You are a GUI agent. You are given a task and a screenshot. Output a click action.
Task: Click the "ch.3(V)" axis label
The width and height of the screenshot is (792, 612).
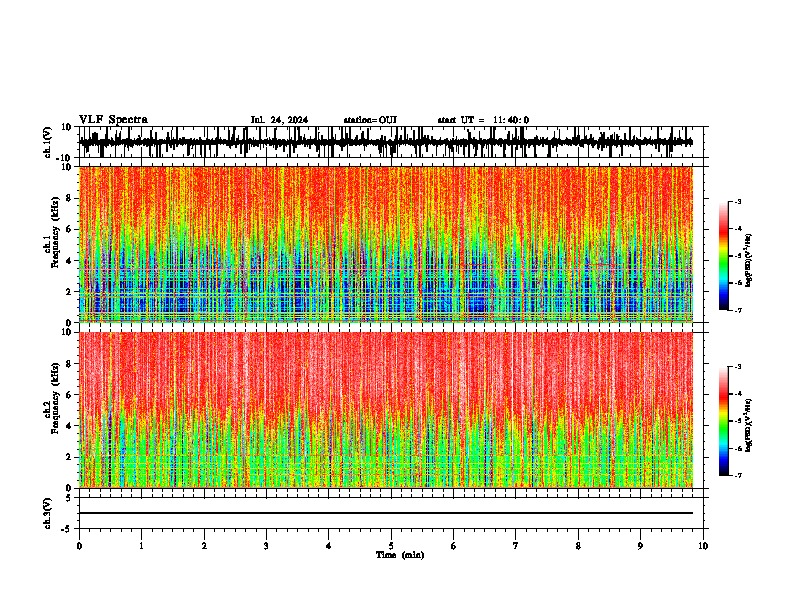[x=48, y=514]
